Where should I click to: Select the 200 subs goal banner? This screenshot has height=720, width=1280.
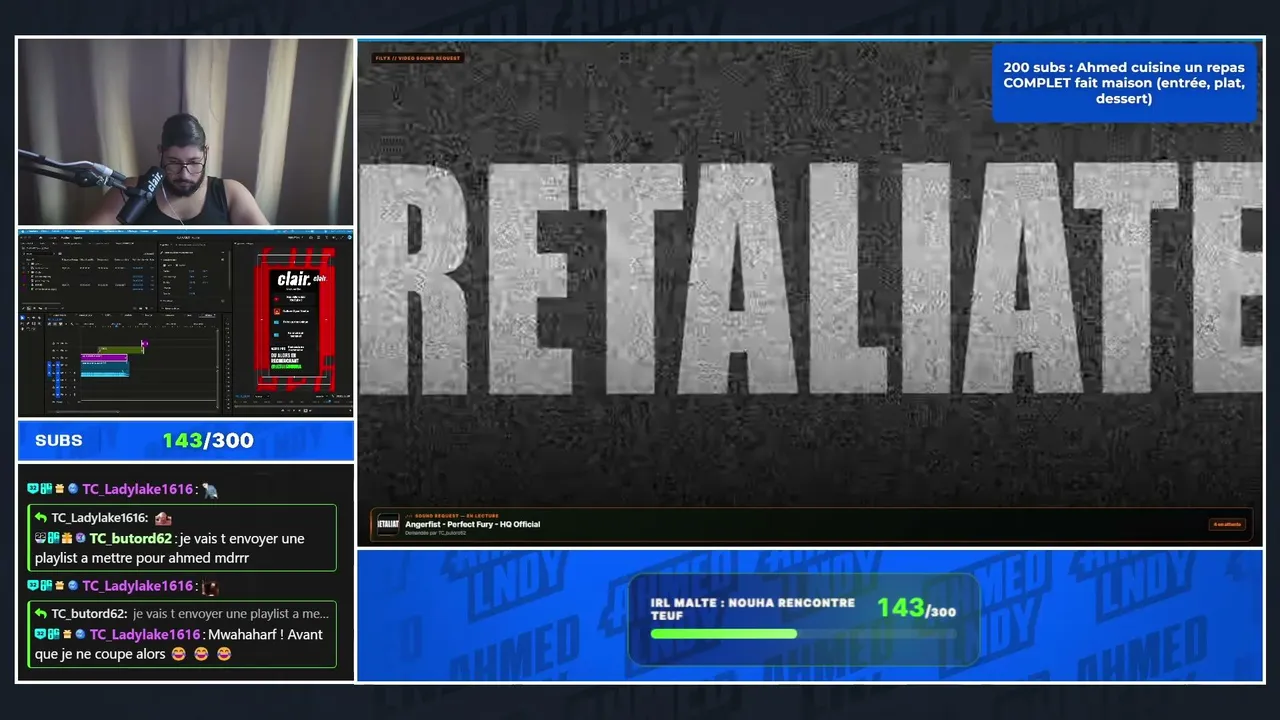pos(1124,83)
